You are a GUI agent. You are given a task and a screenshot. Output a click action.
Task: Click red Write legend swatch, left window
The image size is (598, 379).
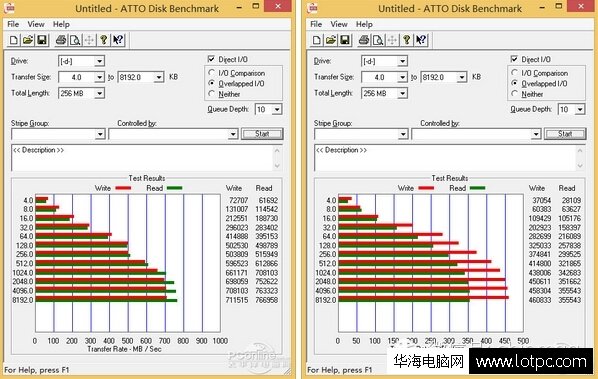(123, 188)
